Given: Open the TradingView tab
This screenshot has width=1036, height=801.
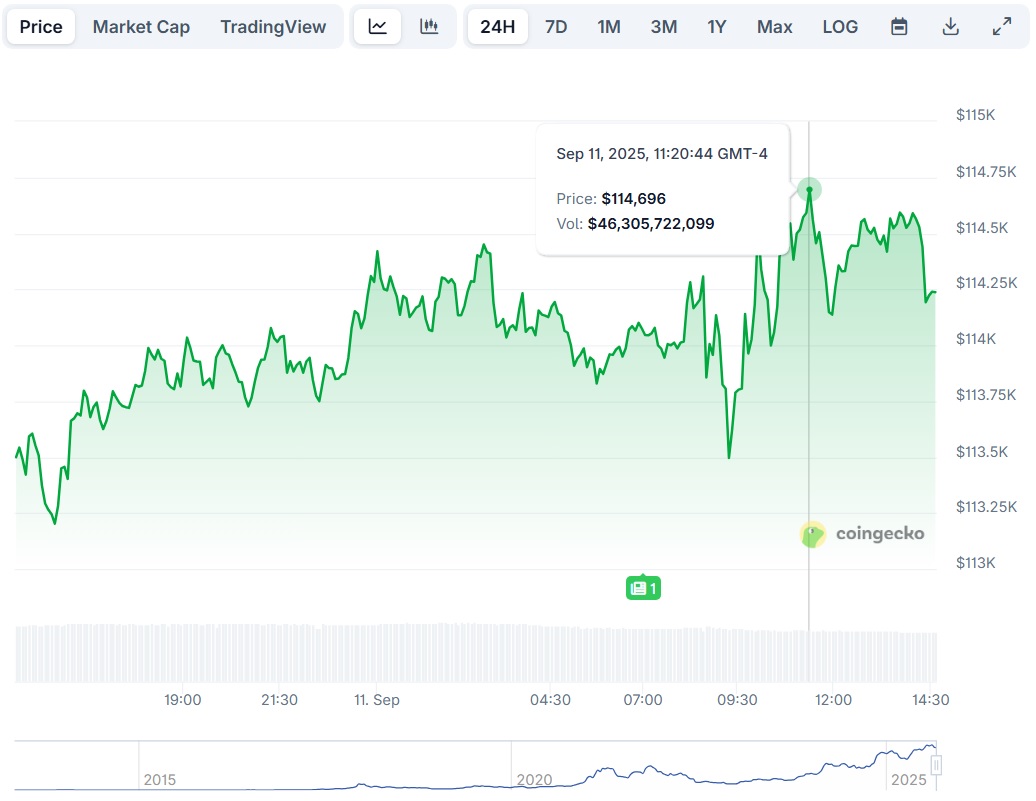Looking at the screenshot, I should [x=273, y=27].
